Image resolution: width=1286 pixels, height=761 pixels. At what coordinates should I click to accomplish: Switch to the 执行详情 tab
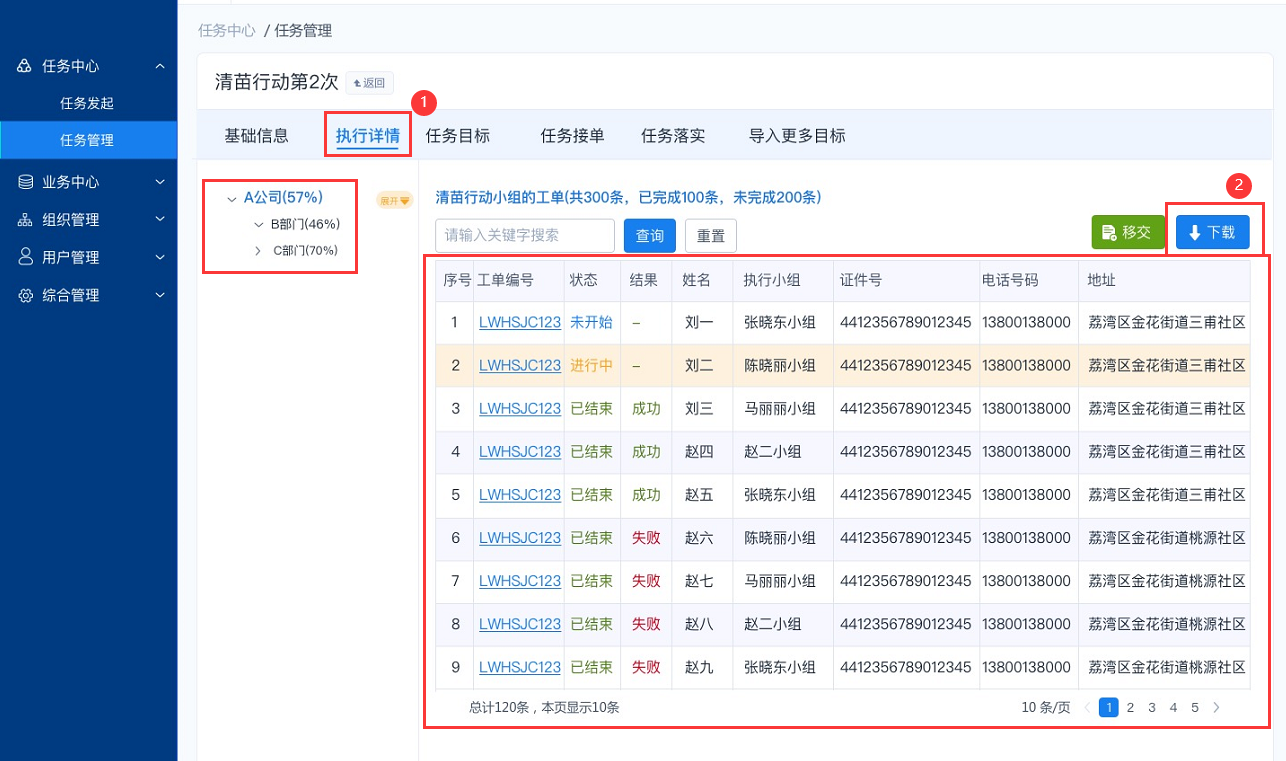368,136
